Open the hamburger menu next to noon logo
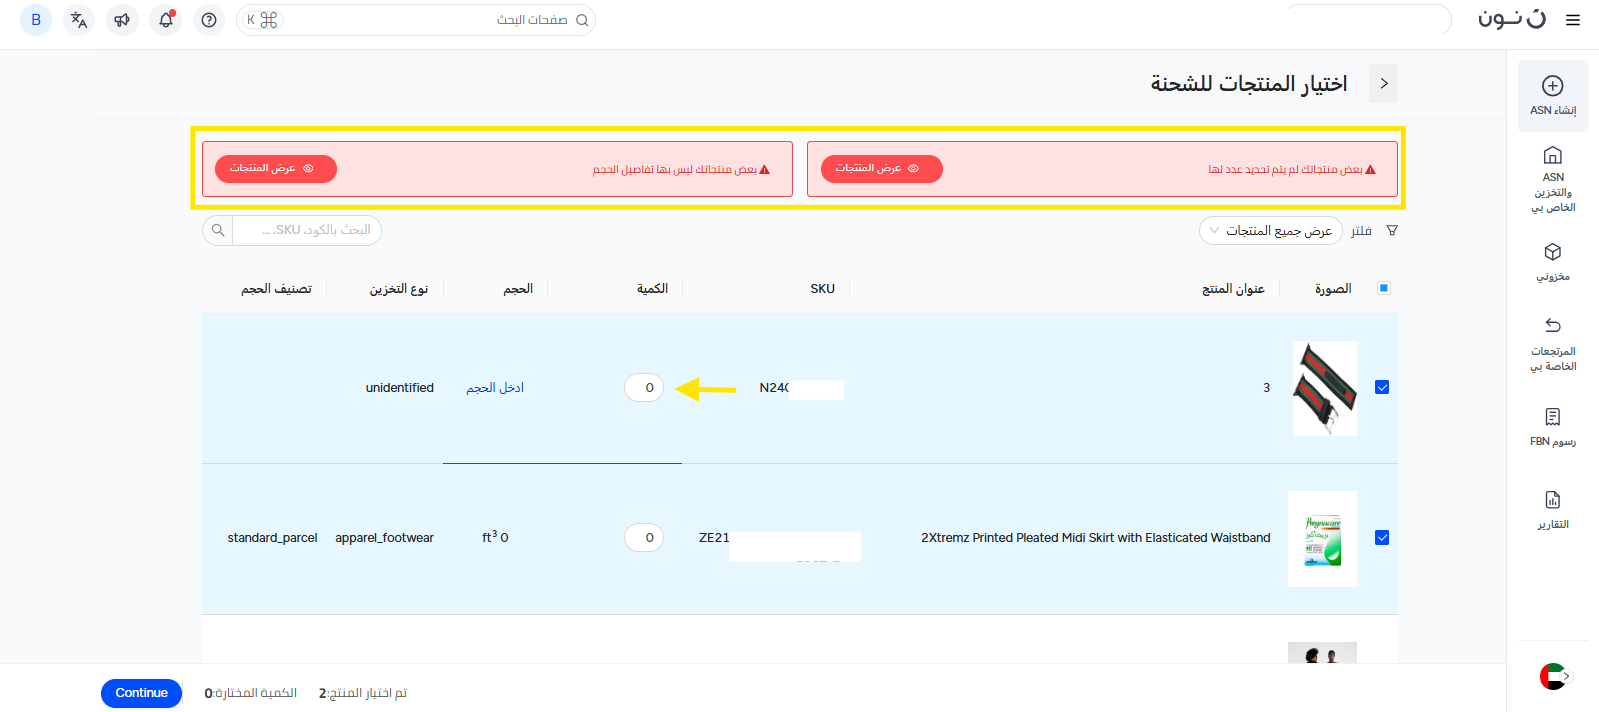Screen dimensions: 1599x712 tap(1573, 20)
